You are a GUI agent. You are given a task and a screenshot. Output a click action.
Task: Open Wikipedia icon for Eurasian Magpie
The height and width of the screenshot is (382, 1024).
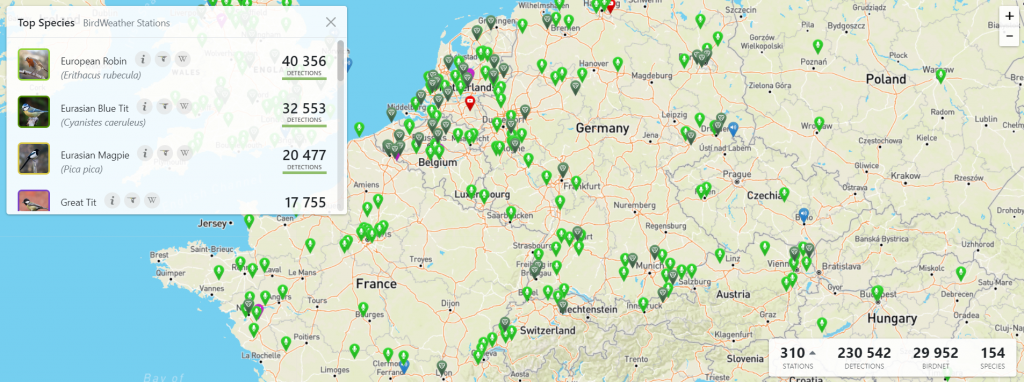[185, 153]
